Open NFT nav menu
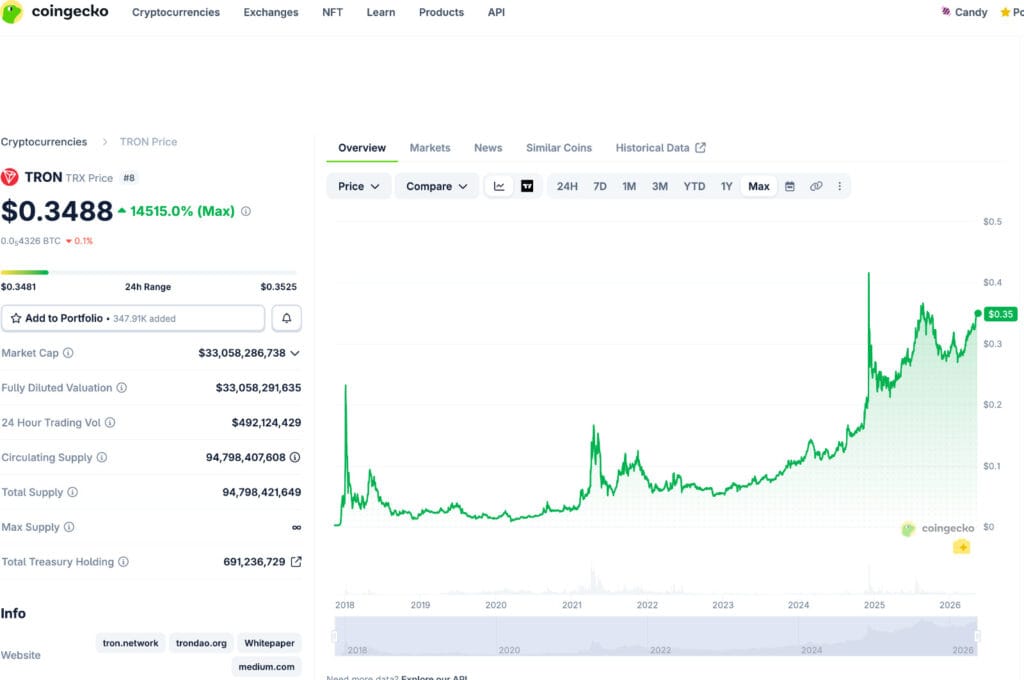This screenshot has width=1024, height=680. tap(332, 12)
